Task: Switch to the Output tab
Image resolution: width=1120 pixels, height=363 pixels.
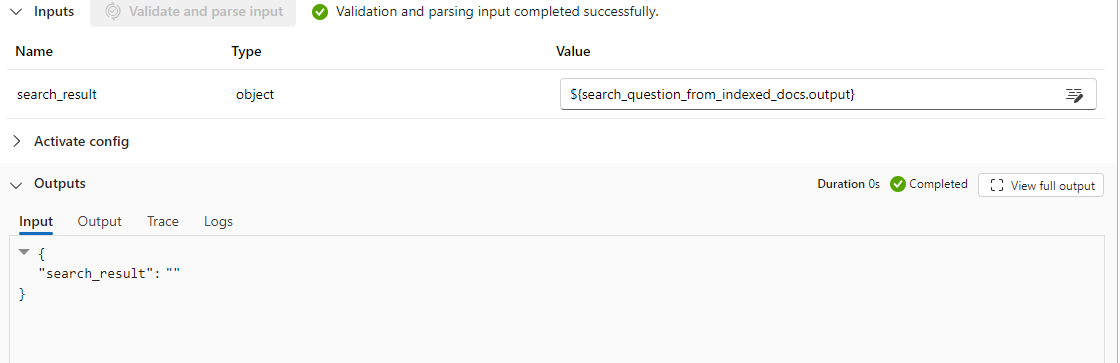Action: click(x=99, y=222)
